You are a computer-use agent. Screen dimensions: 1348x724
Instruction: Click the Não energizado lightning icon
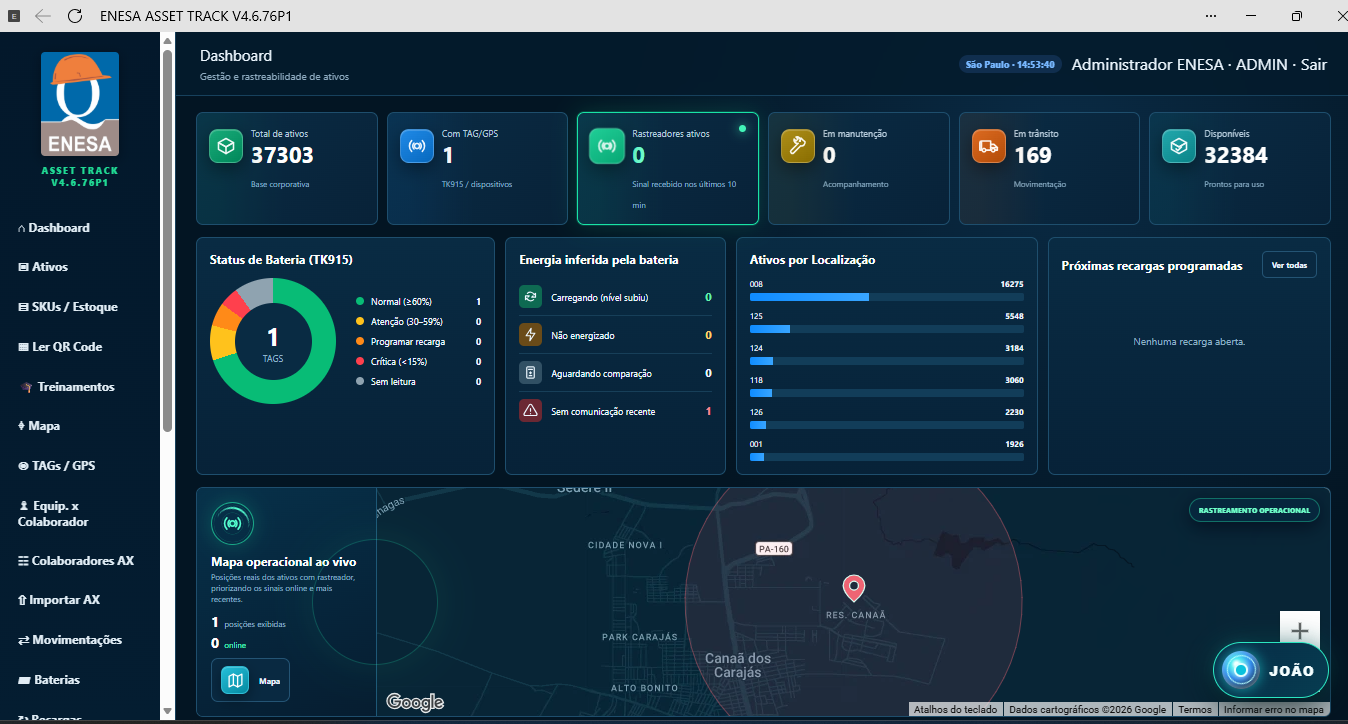coord(530,335)
